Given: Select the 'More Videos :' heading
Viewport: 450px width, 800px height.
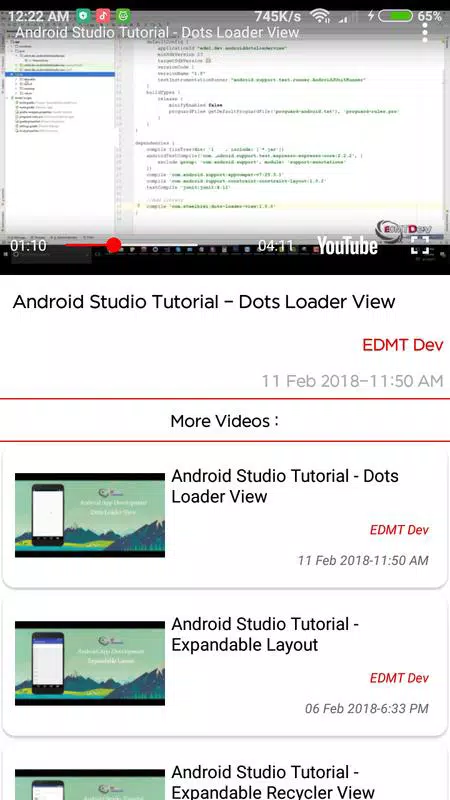Looking at the screenshot, I should pyautogui.click(x=225, y=421).
